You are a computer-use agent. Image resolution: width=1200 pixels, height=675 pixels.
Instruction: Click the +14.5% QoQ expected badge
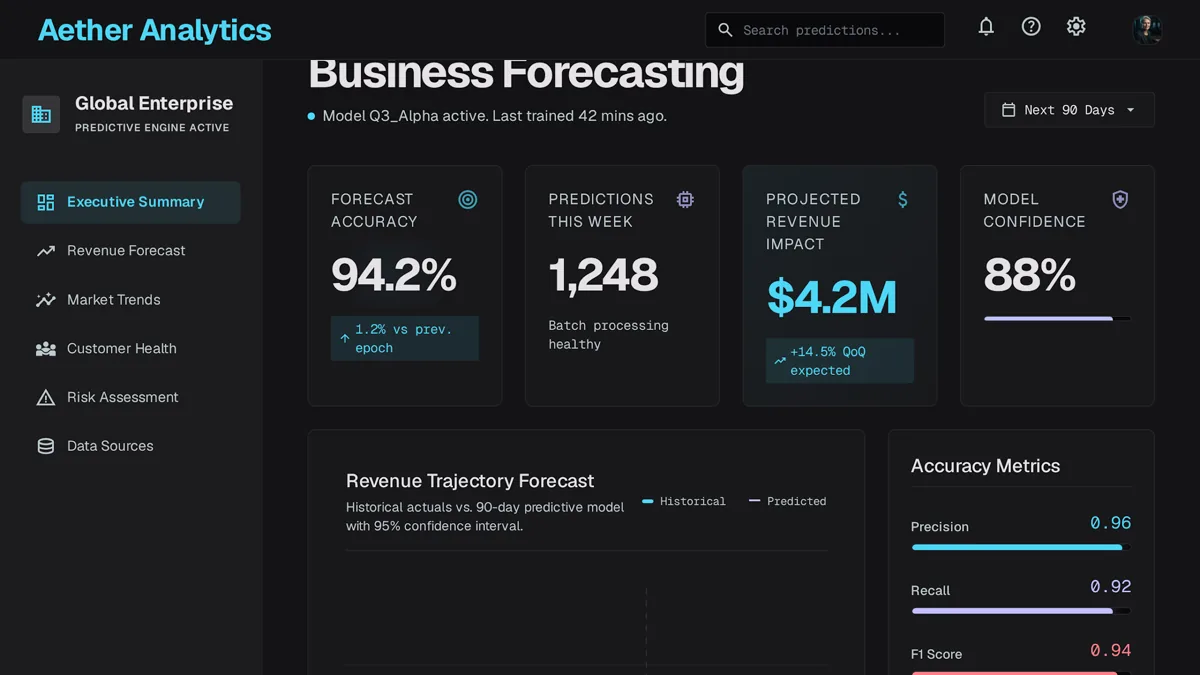point(840,361)
